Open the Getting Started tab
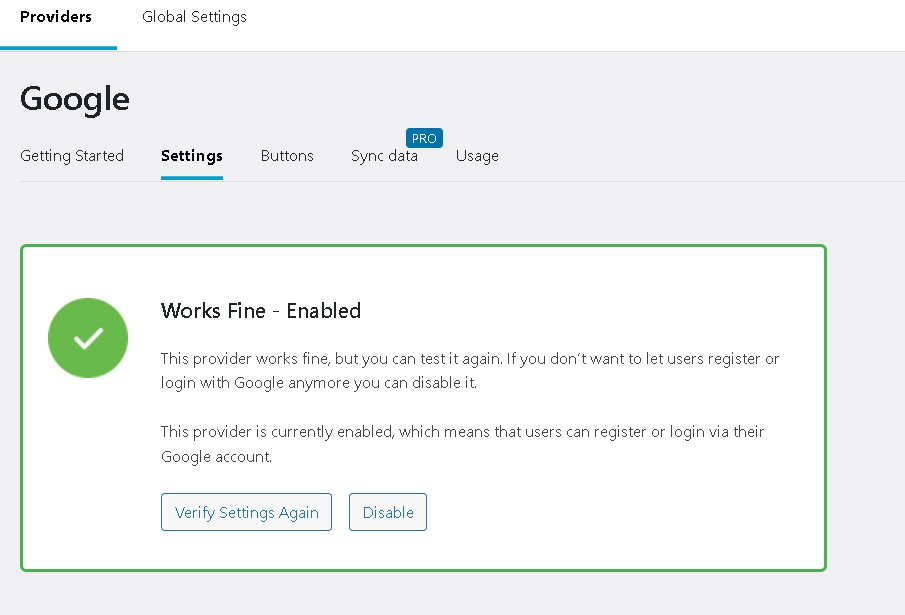Image resolution: width=905 pixels, height=615 pixels. click(72, 156)
